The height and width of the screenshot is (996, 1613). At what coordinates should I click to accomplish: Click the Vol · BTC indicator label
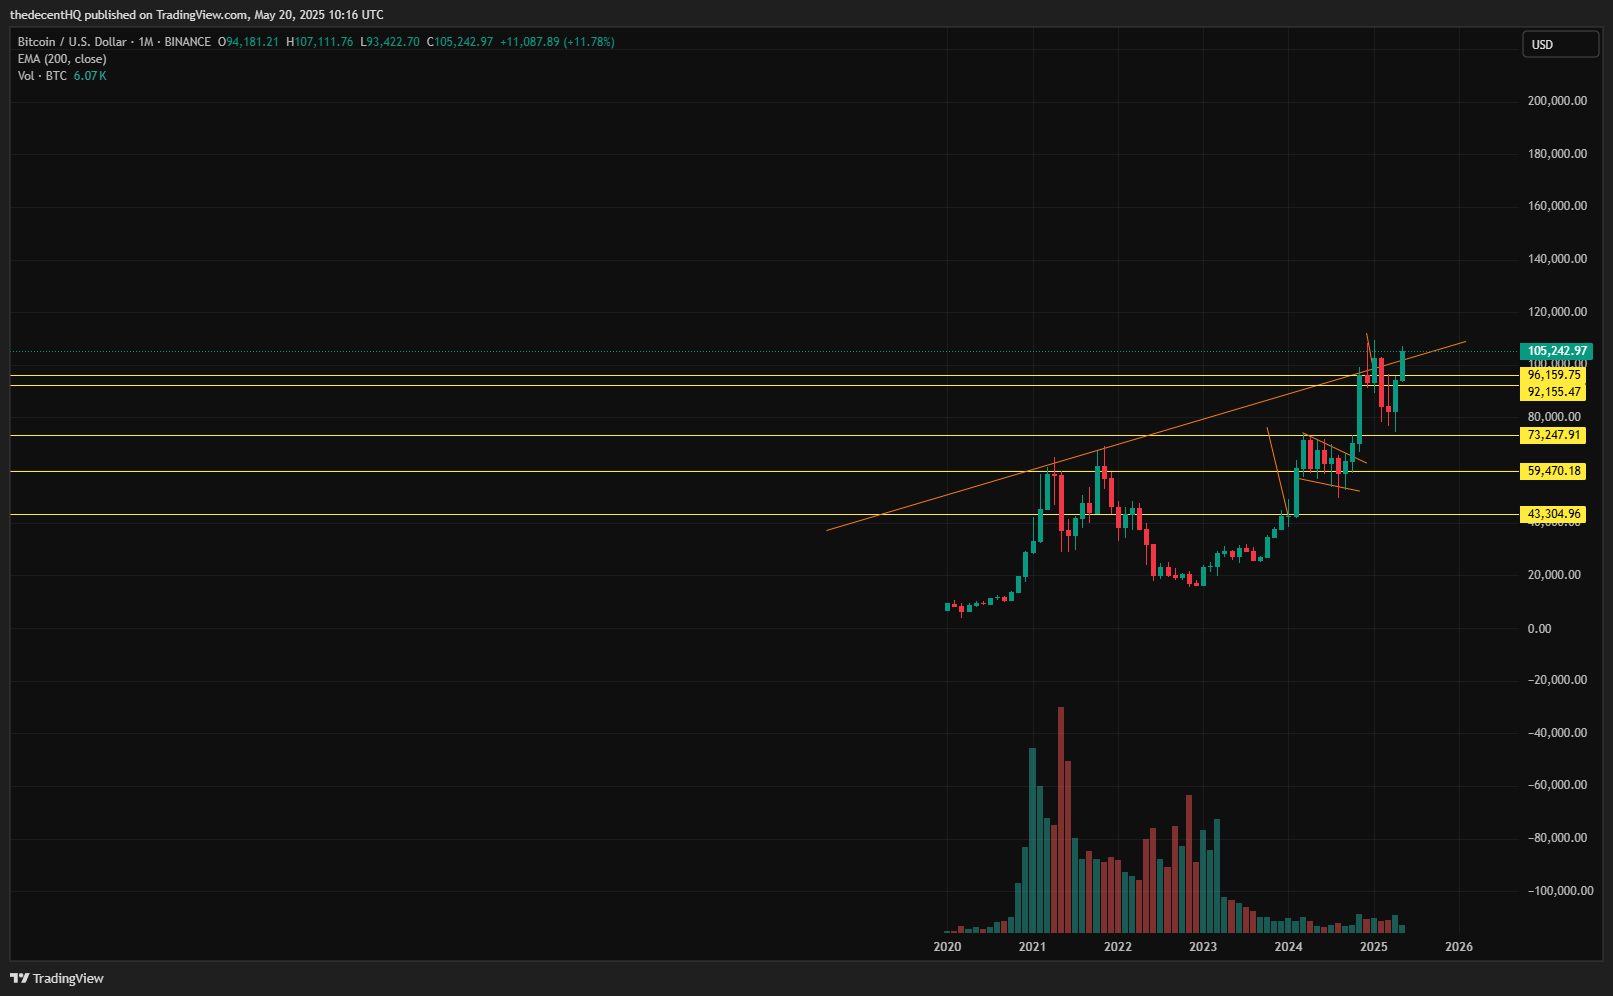(x=42, y=76)
